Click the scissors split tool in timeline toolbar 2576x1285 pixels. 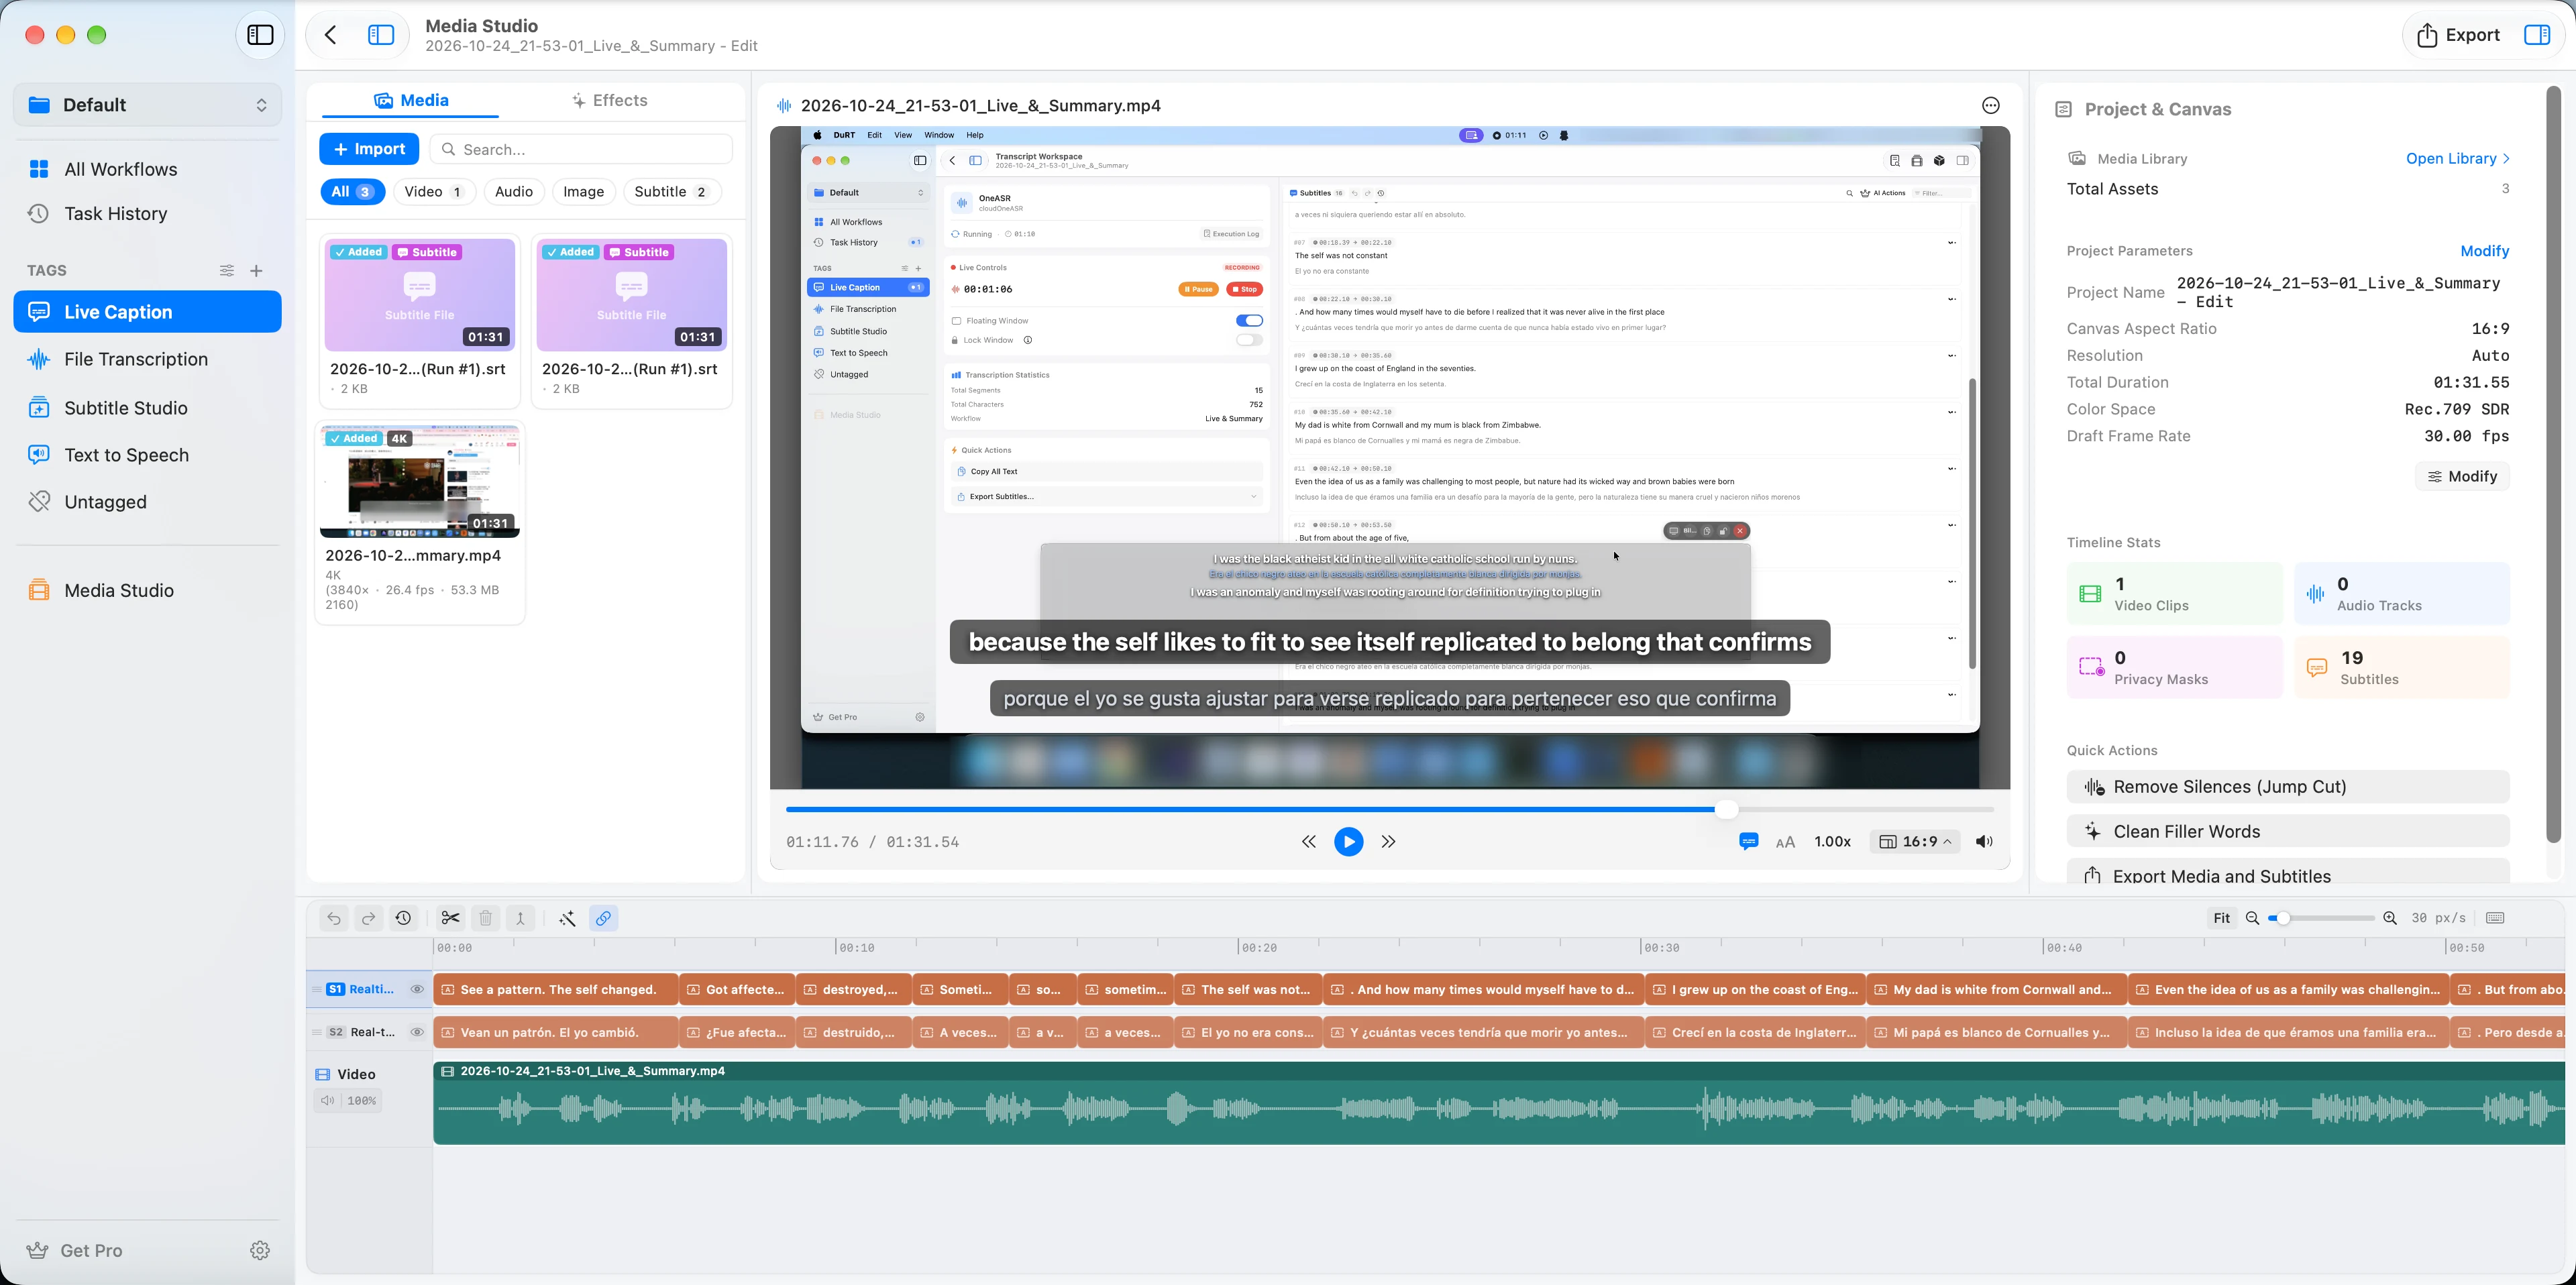click(x=450, y=918)
